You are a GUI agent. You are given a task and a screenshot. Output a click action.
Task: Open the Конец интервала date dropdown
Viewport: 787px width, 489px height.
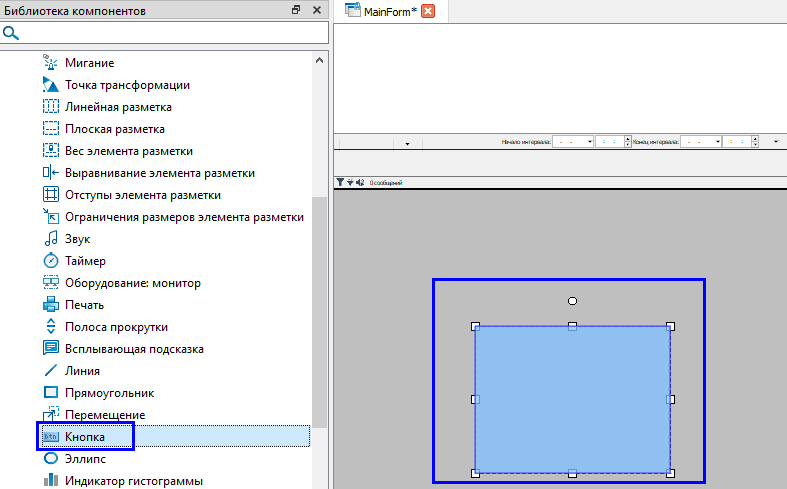717,142
